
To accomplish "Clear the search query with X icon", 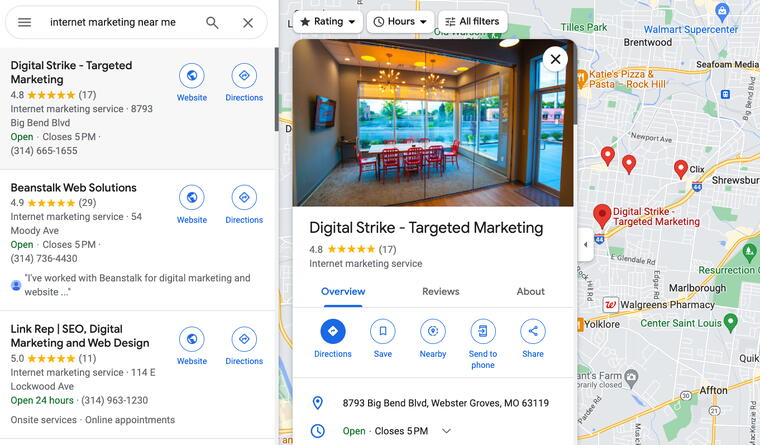I will pyautogui.click(x=248, y=22).
